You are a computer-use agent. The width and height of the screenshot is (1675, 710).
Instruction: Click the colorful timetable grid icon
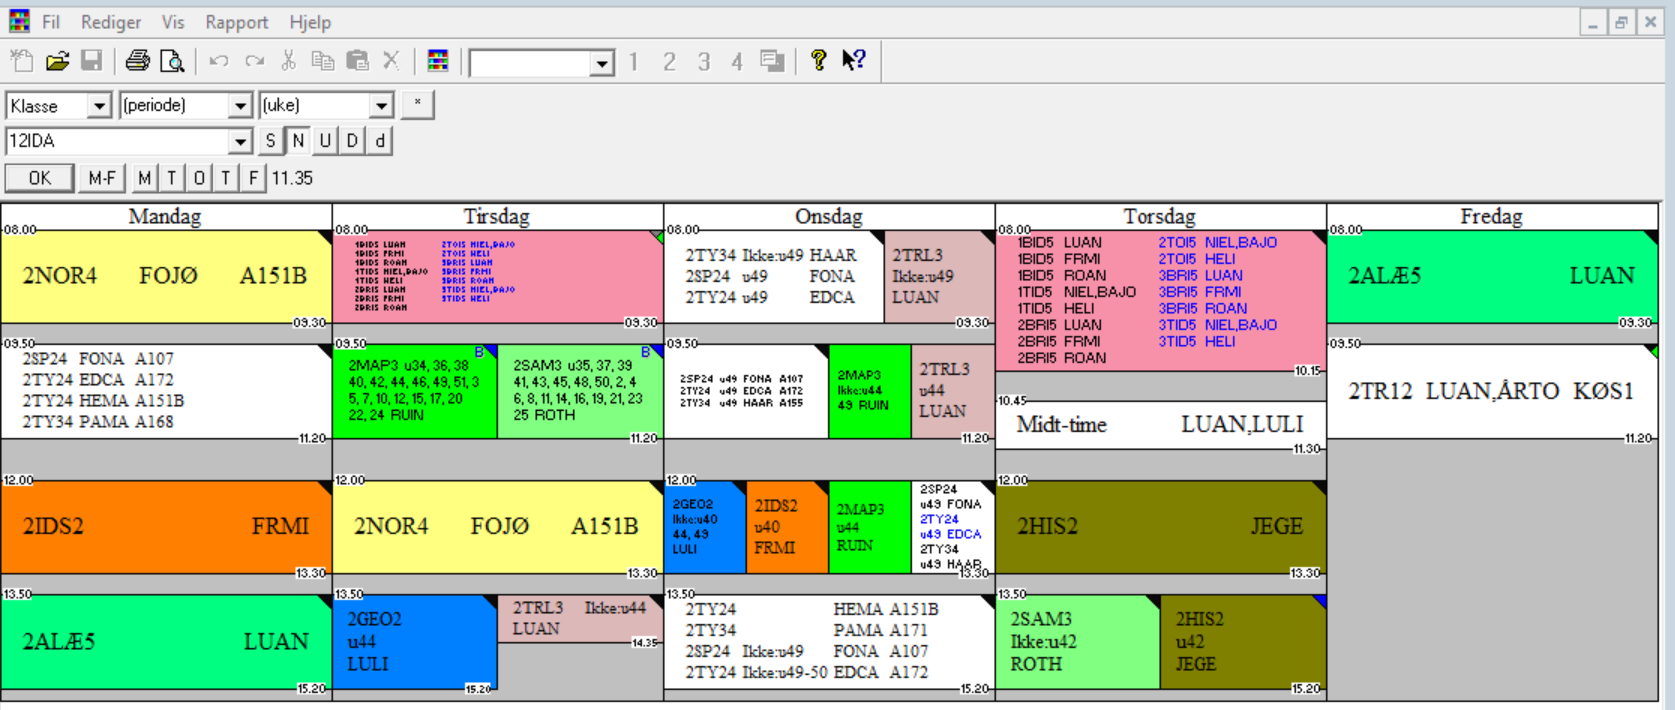(x=437, y=61)
